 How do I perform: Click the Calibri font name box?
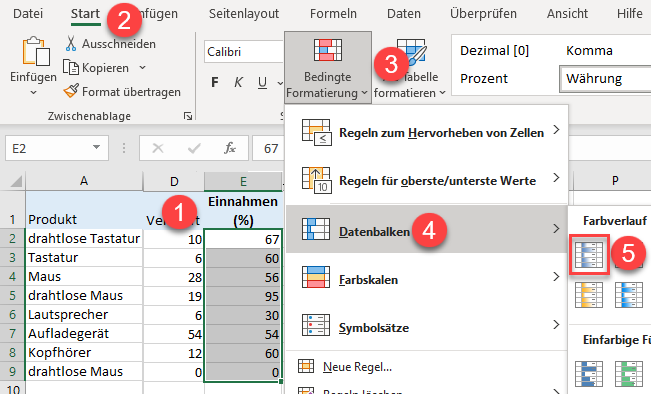pos(244,52)
